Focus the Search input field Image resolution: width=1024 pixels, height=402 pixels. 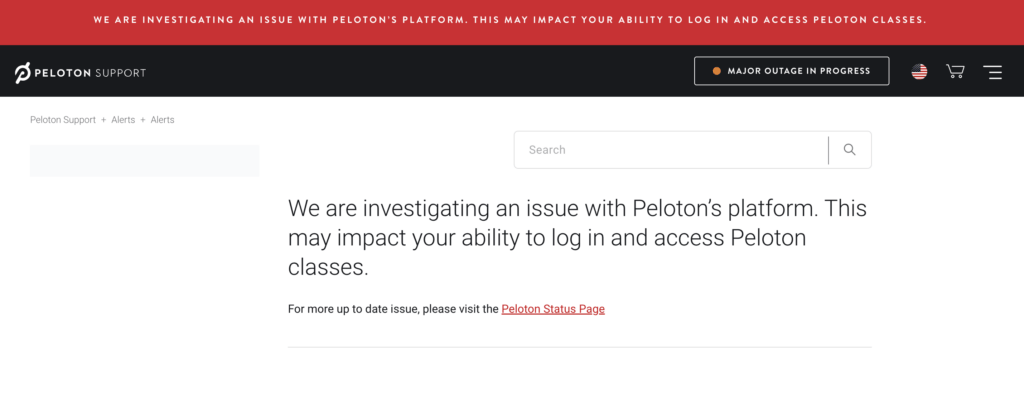[x=671, y=149]
